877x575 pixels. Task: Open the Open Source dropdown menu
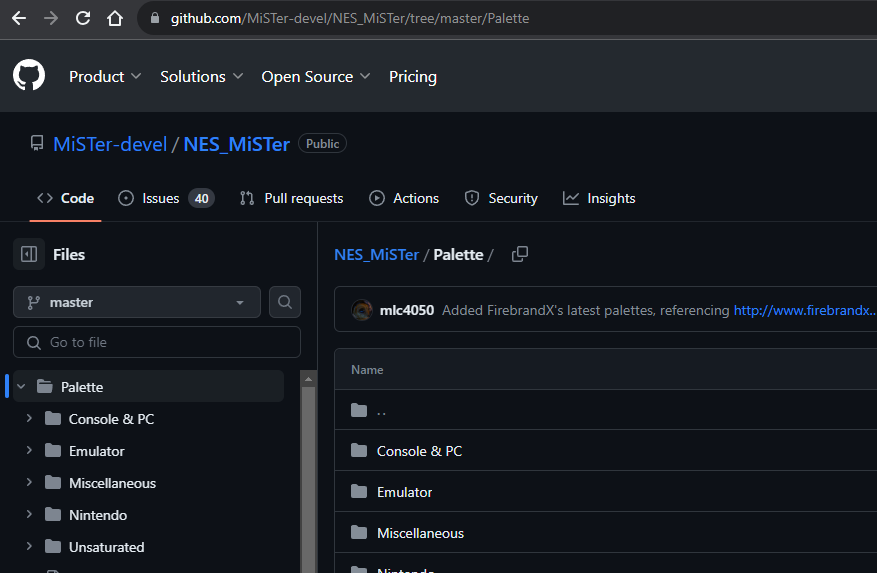click(x=315, y=77)
